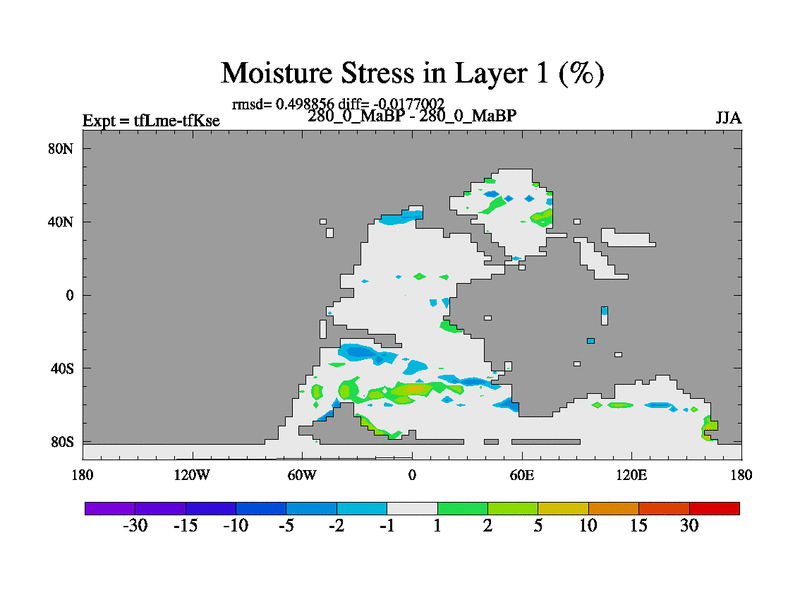The width and height of the screenshot is (800, 600).
Task: Click the 60E longitude axis label
Action: [522, 474]
